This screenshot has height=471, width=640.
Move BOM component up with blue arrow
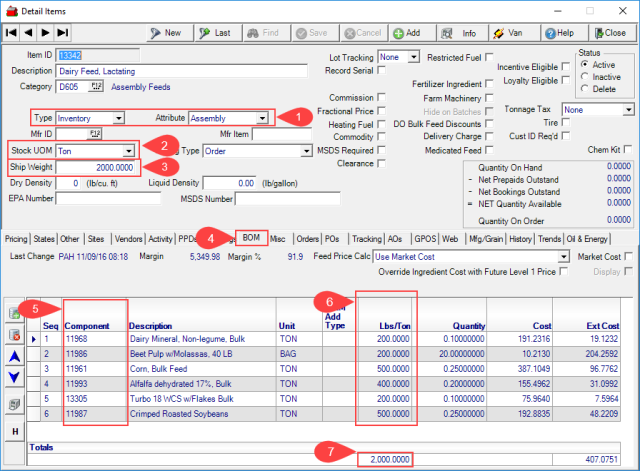pos(16,356)
